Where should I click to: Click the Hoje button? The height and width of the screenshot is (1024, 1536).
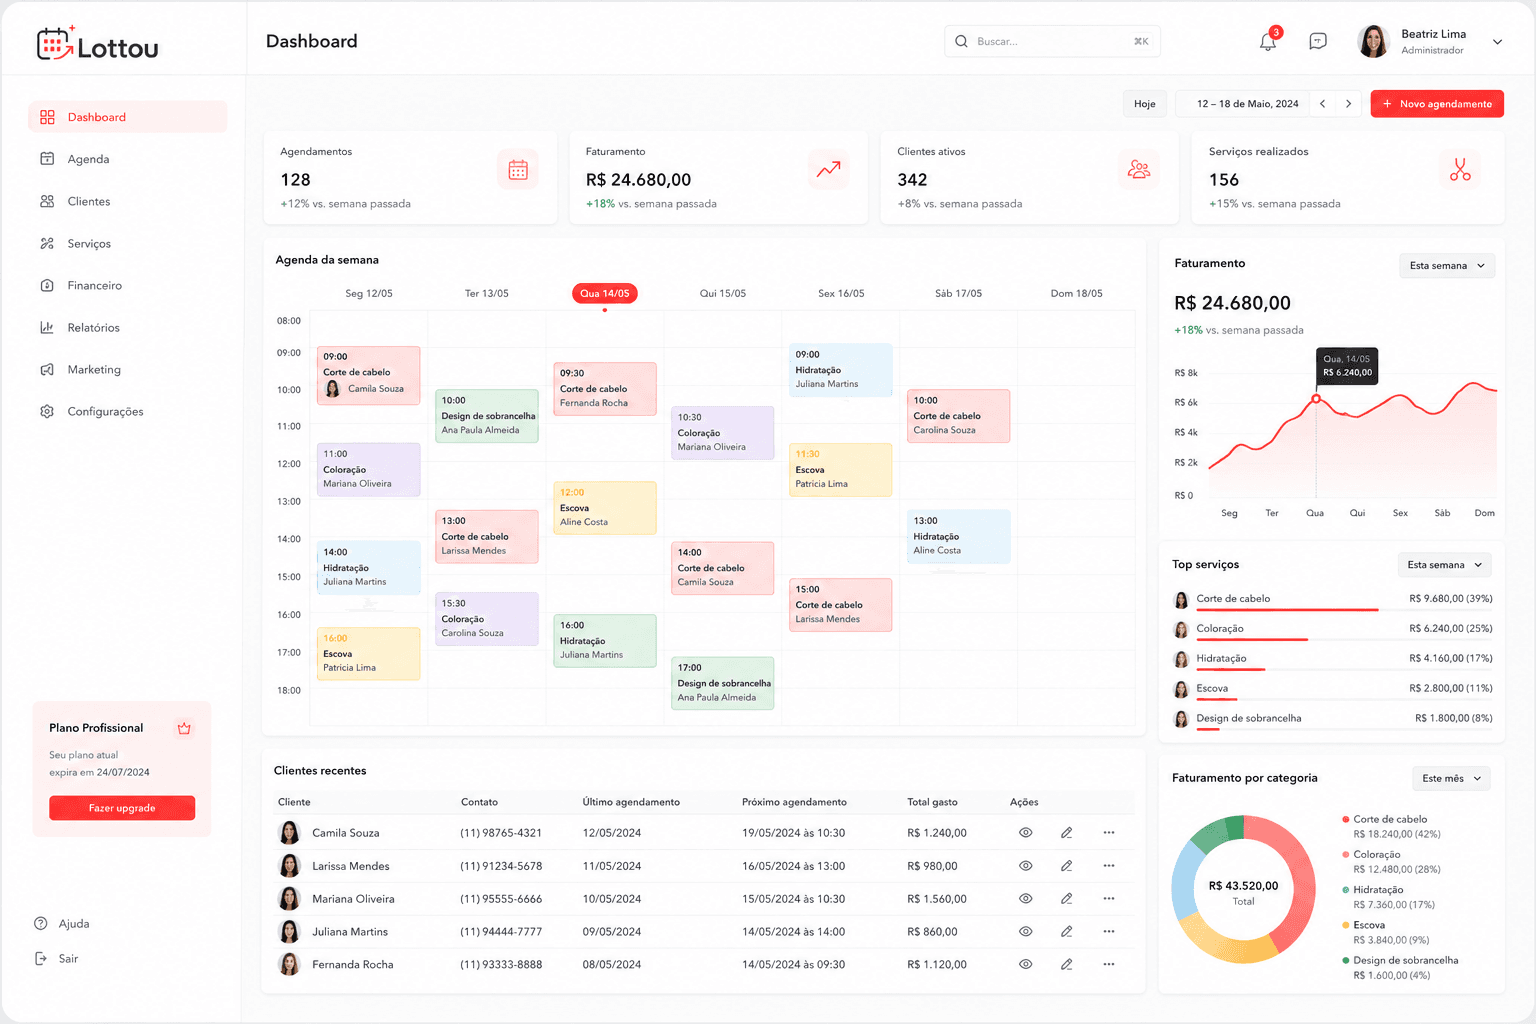click(x=1145, y=104)
